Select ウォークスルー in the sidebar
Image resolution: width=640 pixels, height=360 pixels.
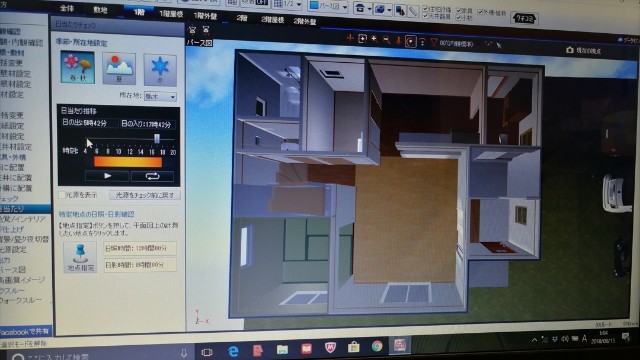(21, 300)
